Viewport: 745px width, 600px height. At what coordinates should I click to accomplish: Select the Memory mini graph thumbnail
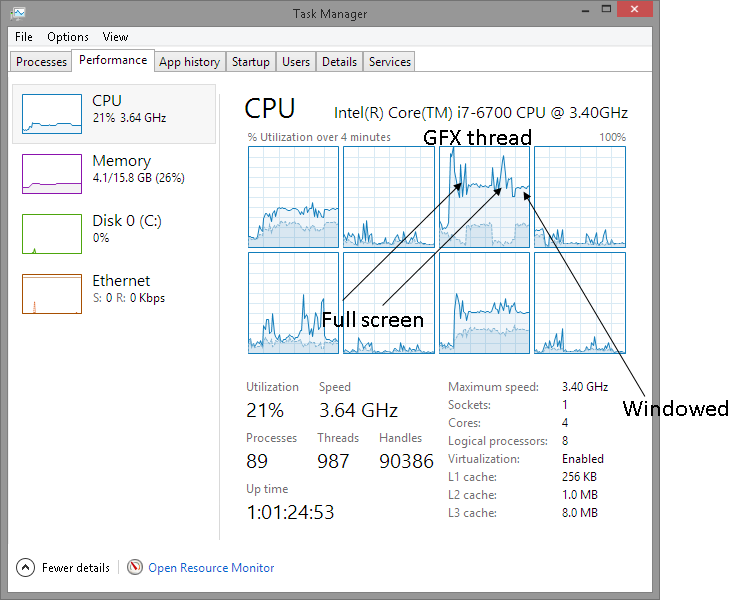[x=52, y=174]
